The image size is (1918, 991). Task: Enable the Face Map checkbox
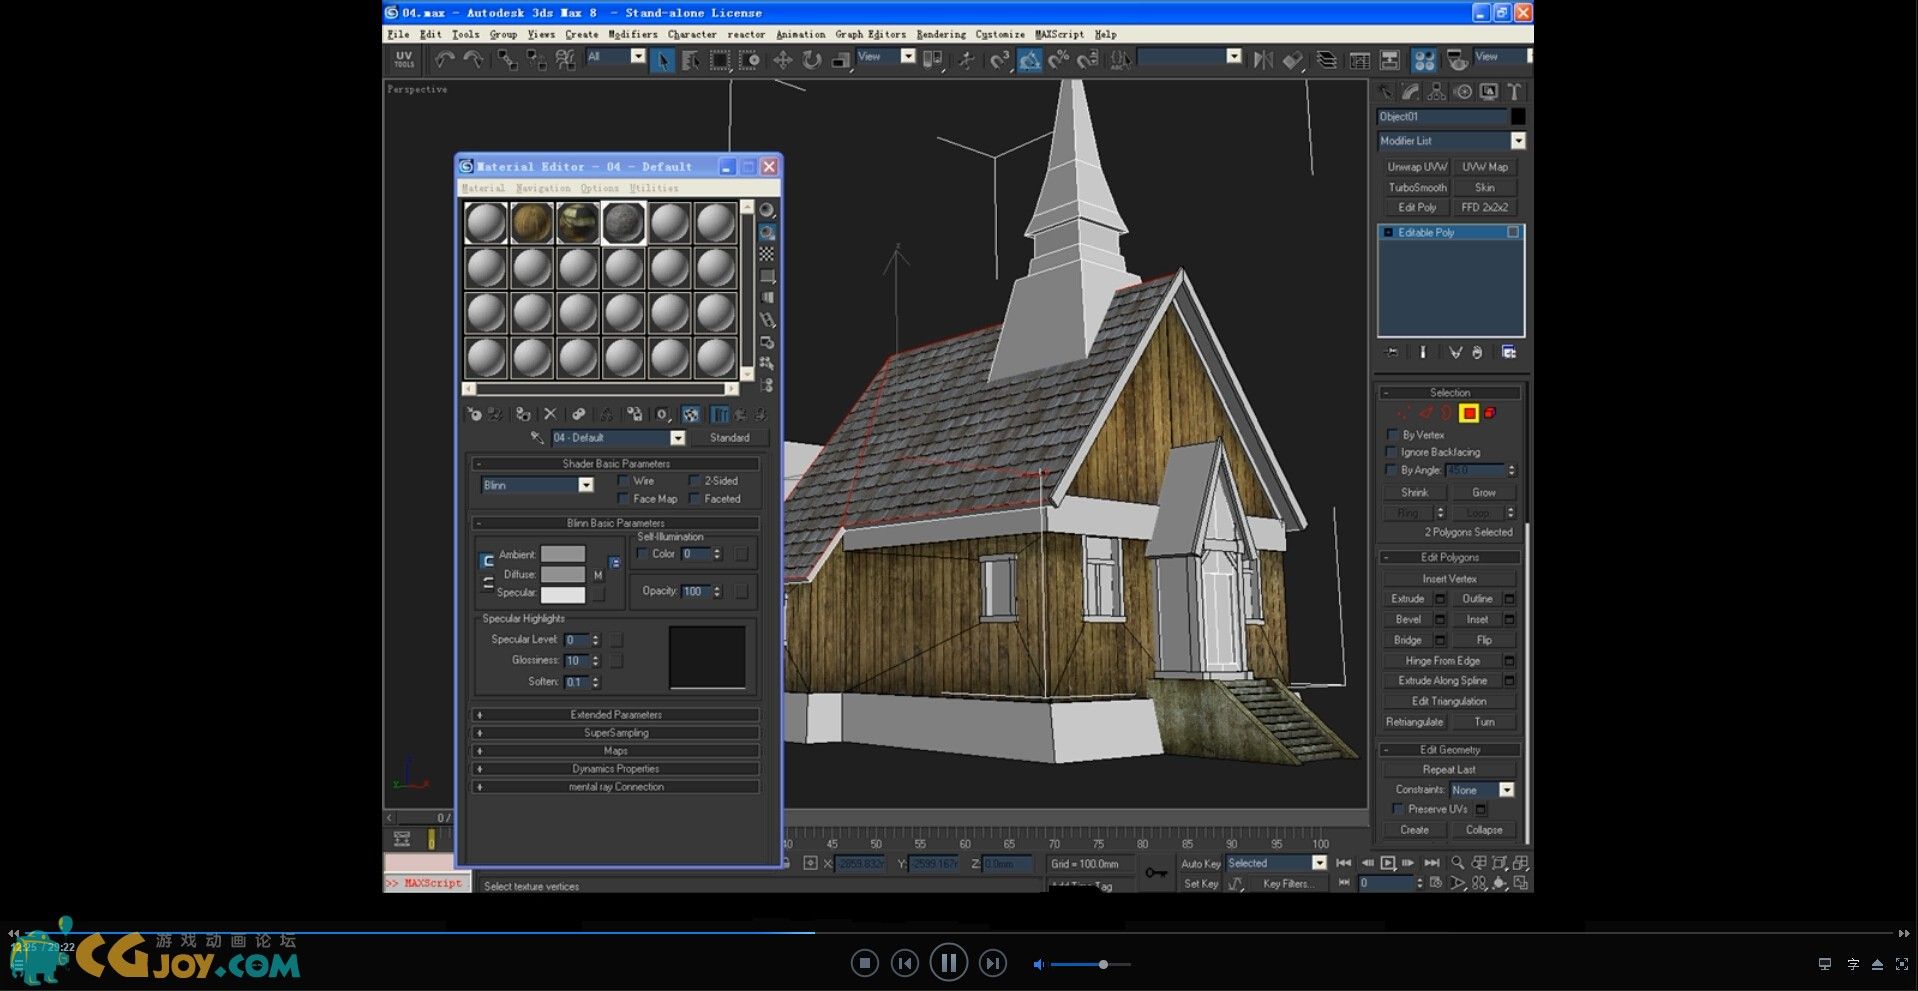tap(624, 499)
